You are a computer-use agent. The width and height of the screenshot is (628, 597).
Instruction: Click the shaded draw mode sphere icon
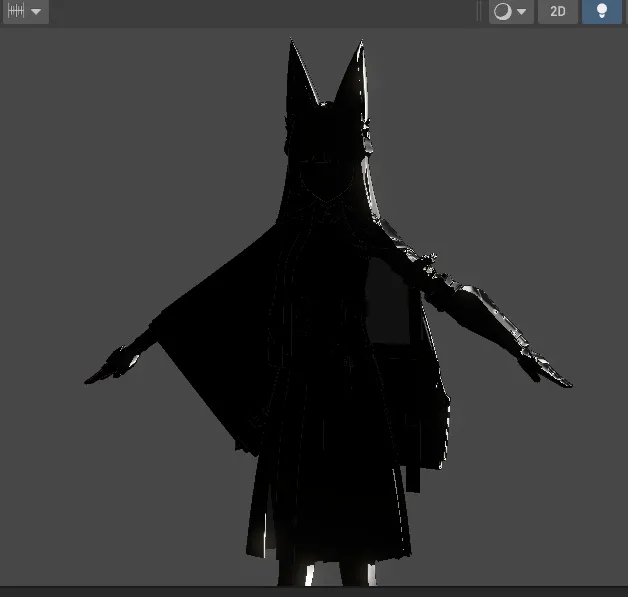502,12
